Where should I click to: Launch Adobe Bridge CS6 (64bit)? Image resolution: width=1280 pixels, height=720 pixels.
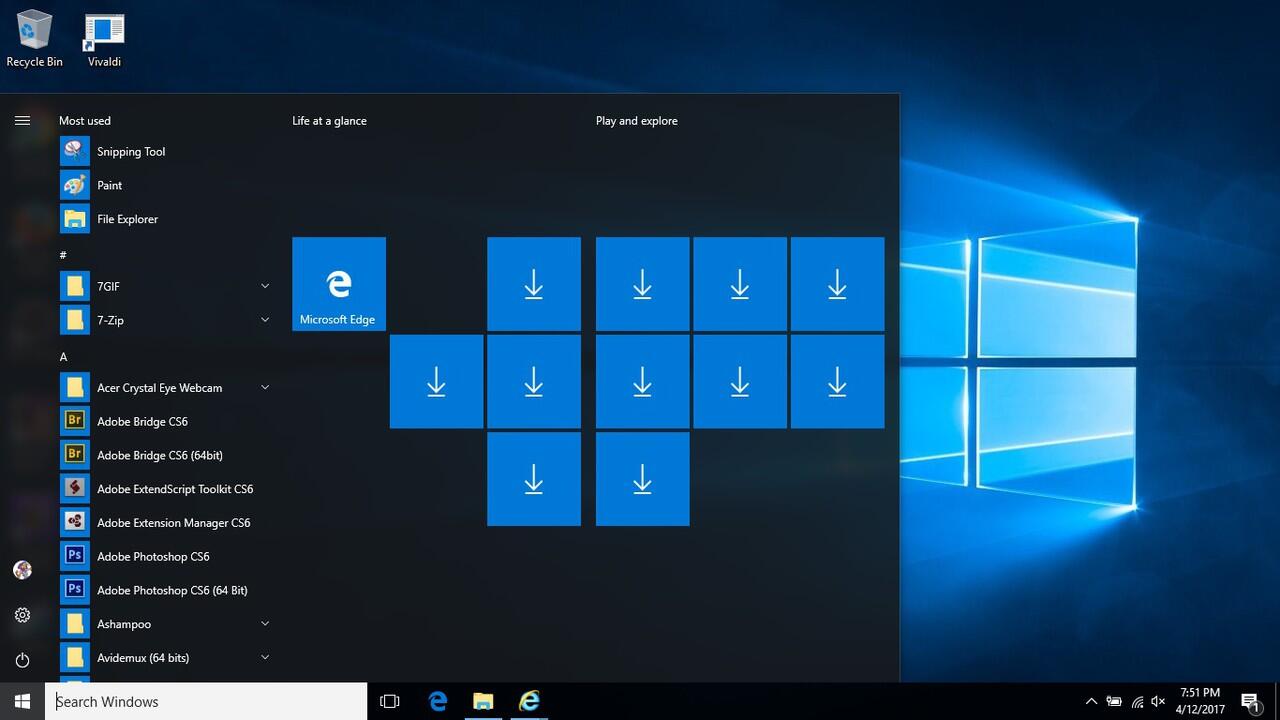(165, 455)
